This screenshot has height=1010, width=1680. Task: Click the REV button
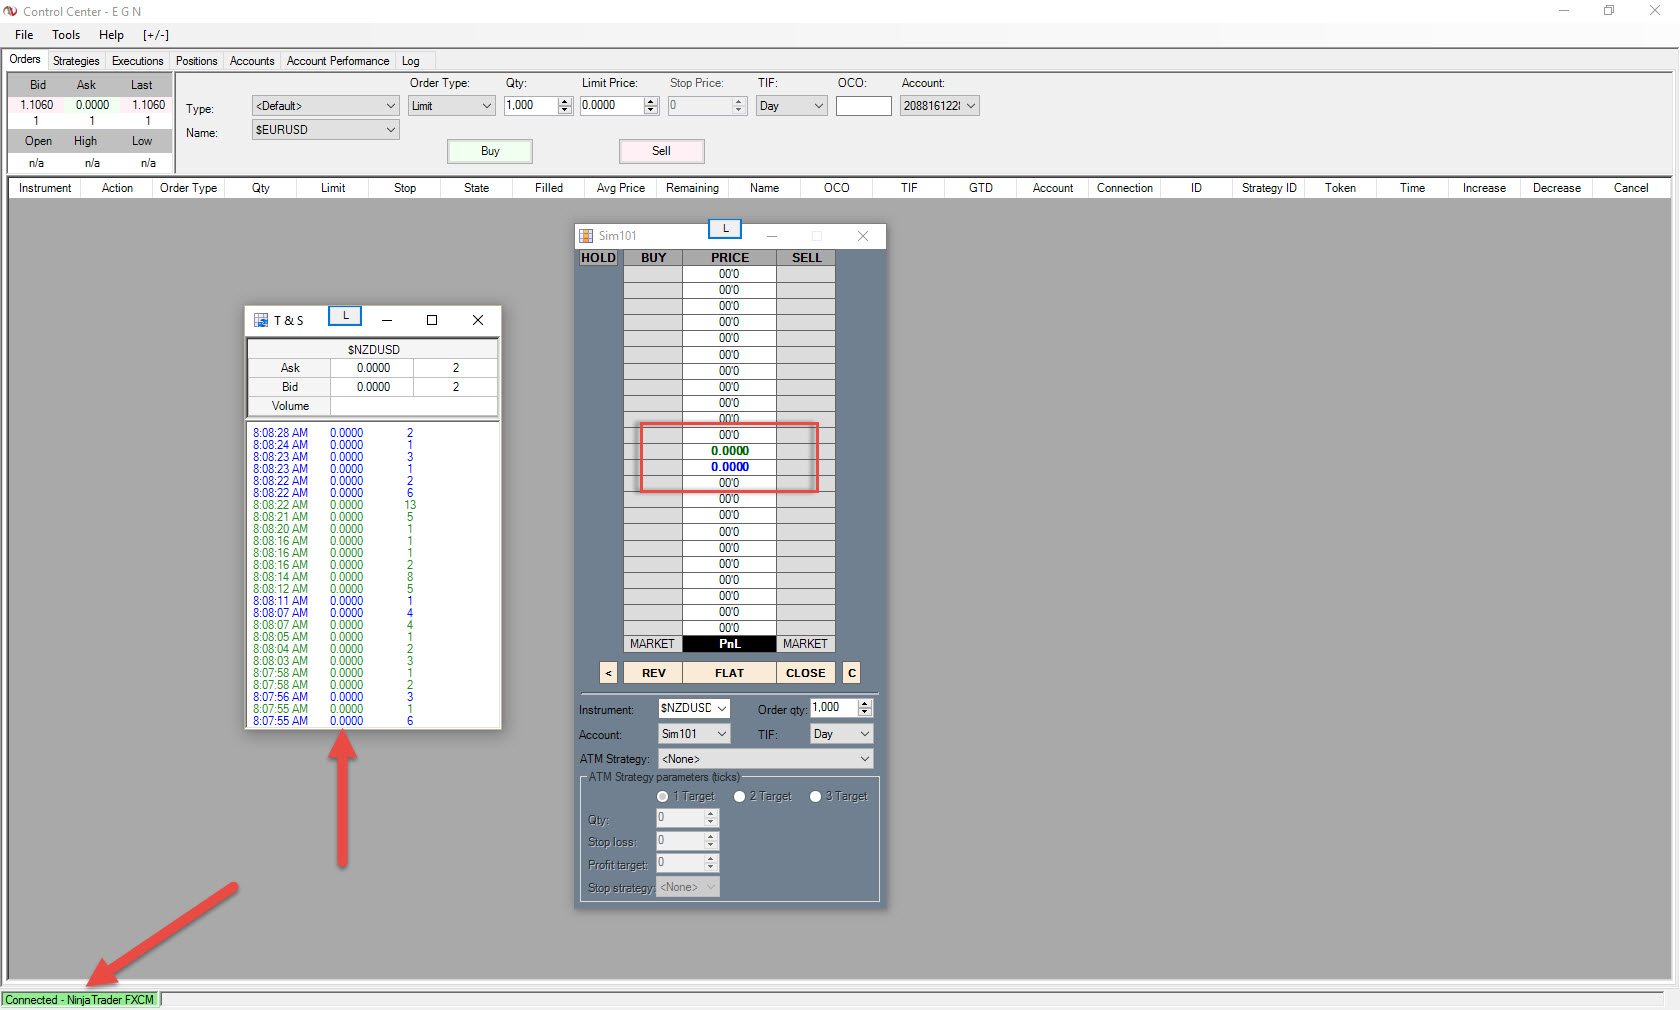tap(653, 673)
